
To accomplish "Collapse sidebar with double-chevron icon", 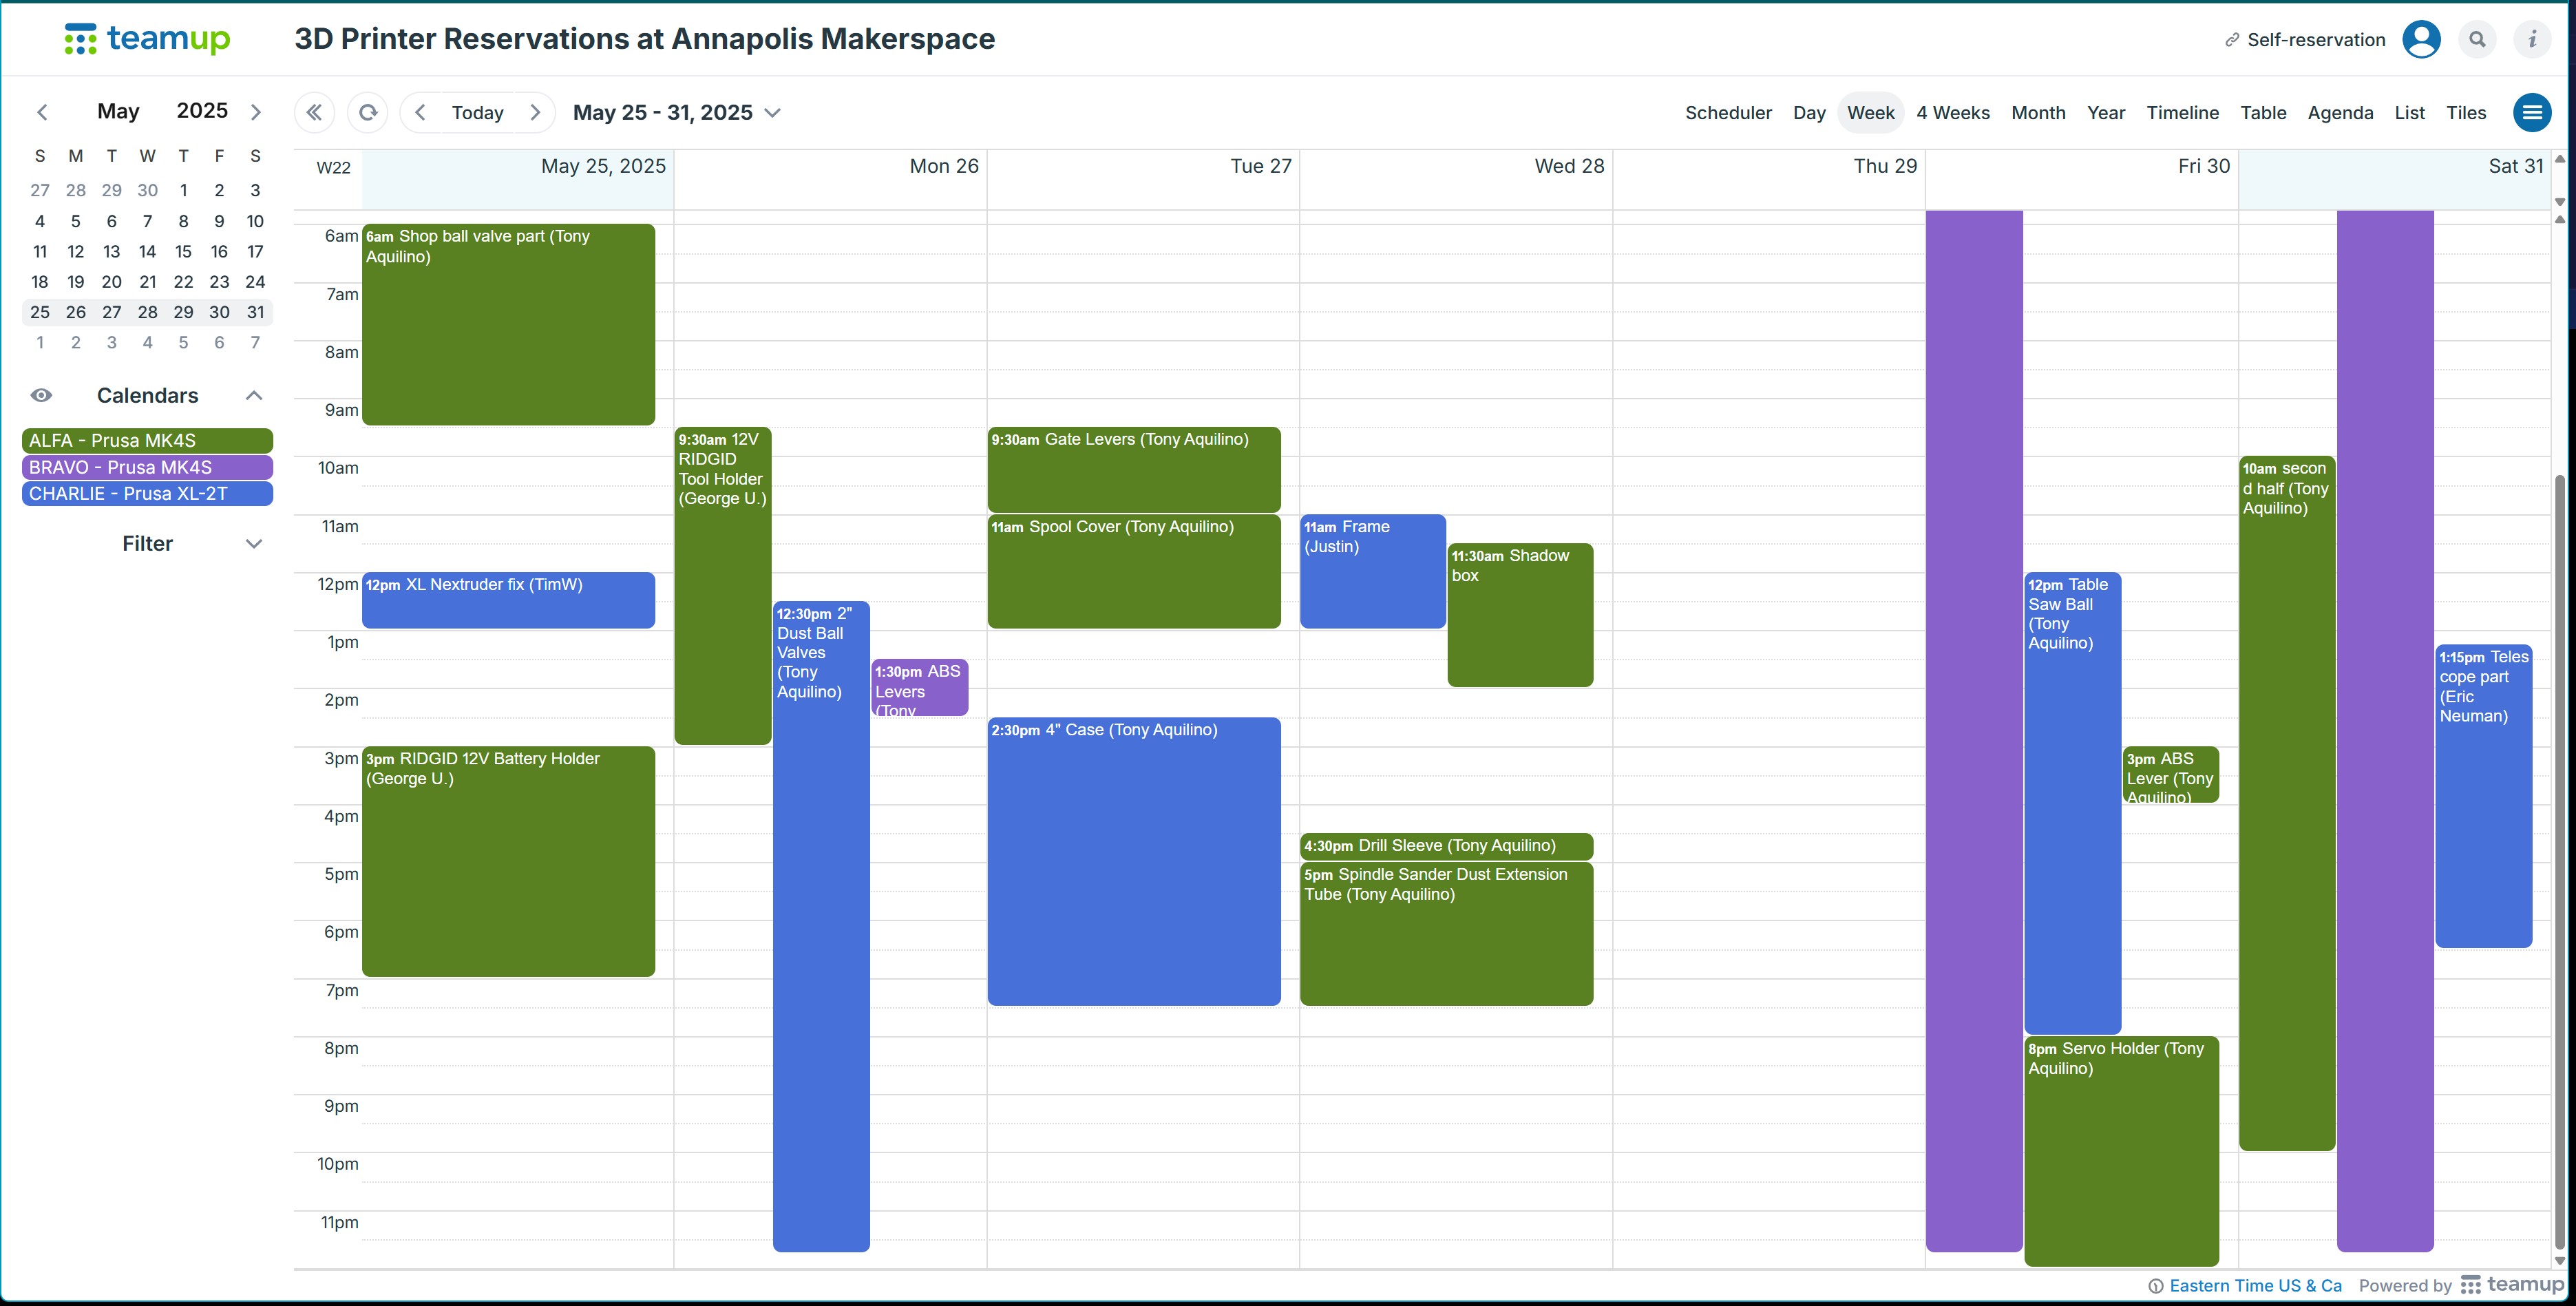I will (314, 113).
